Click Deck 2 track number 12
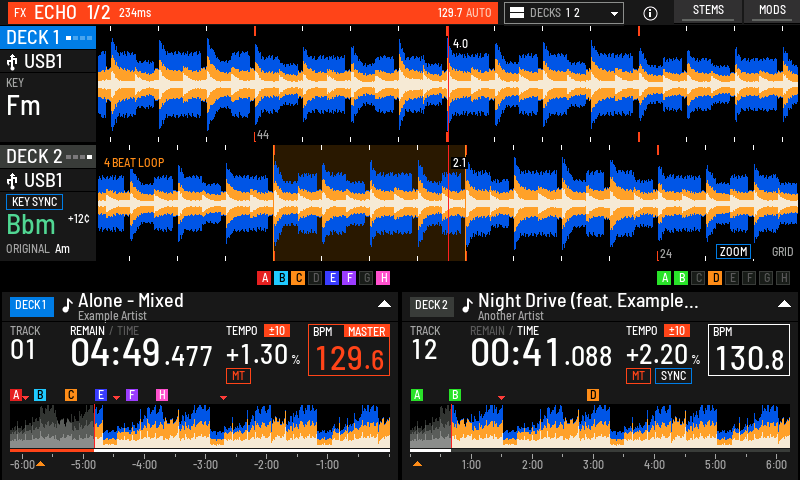 click(423, 350)
